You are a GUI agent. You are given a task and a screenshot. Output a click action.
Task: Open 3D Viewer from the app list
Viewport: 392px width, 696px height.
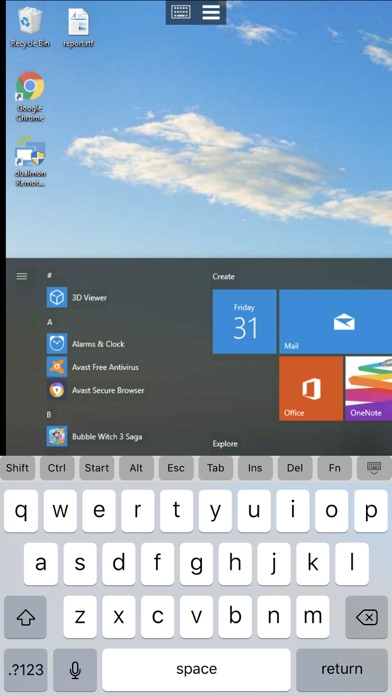coord(77,297)
